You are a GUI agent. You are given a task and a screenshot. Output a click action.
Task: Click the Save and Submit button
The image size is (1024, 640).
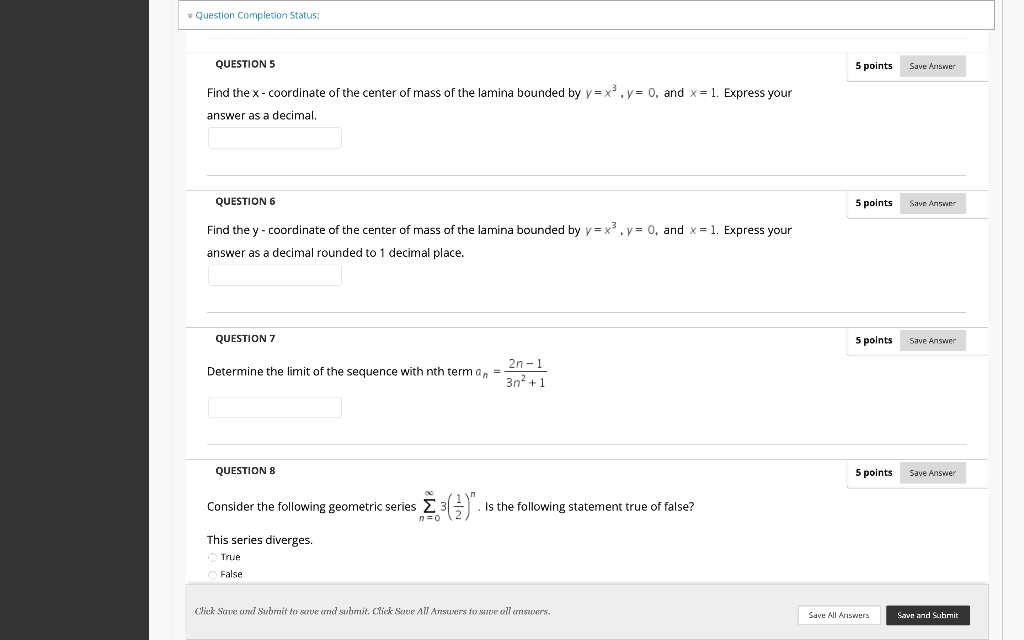pyautogui.click(x=927, y=615)
